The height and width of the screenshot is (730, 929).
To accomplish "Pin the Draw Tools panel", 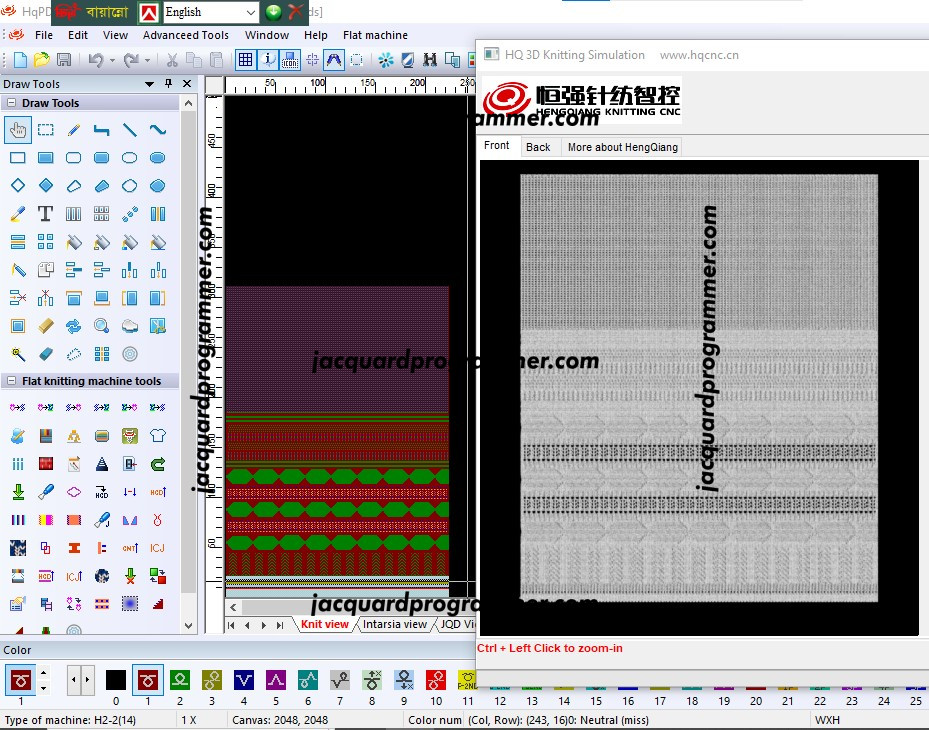I will [x=169, y=84].
